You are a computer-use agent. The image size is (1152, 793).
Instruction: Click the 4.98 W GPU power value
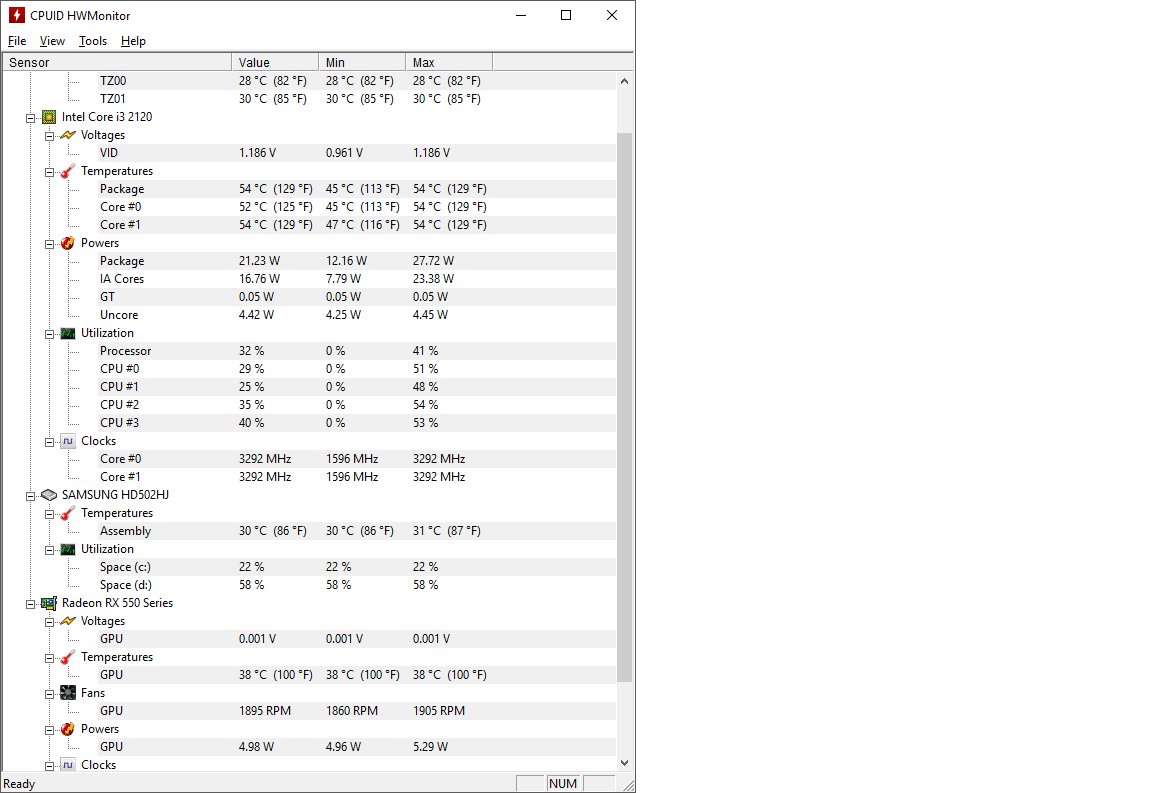click(256, 747)
